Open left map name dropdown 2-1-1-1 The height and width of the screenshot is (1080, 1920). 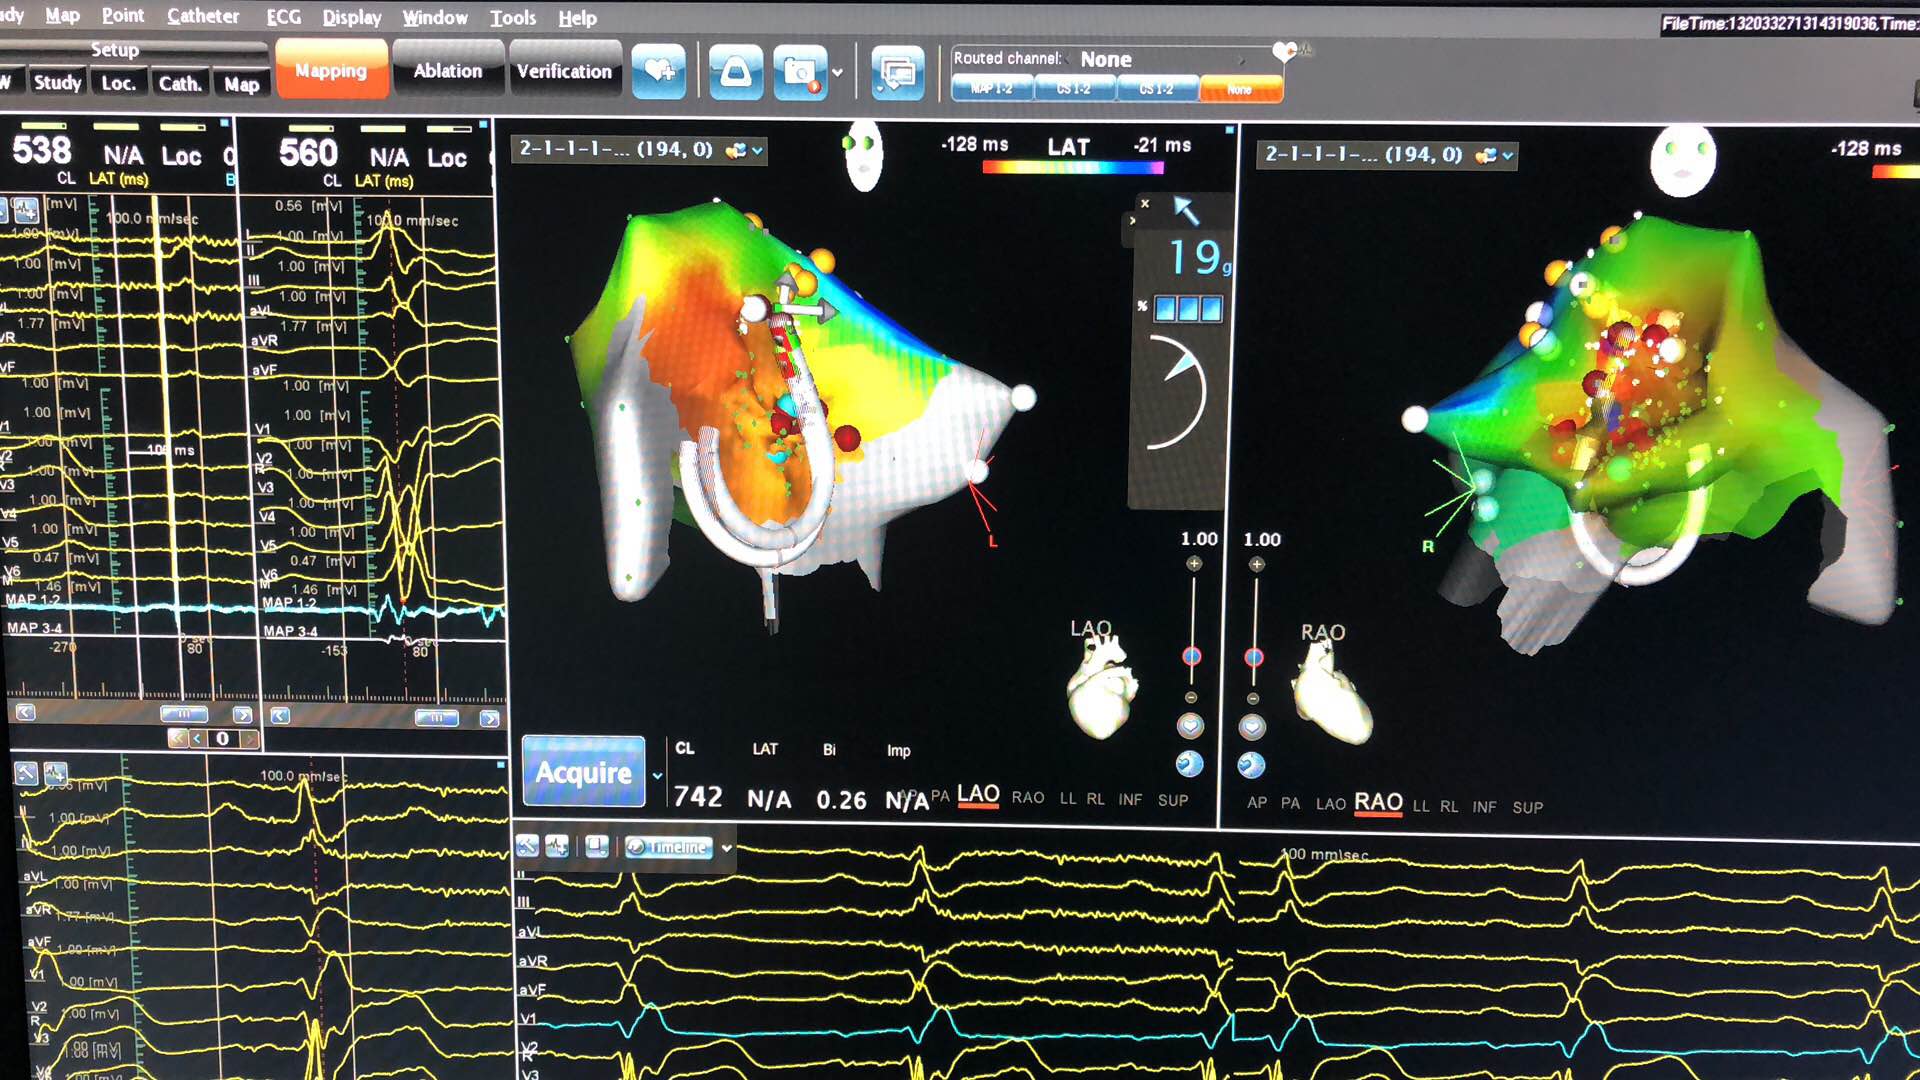[640, 150]
